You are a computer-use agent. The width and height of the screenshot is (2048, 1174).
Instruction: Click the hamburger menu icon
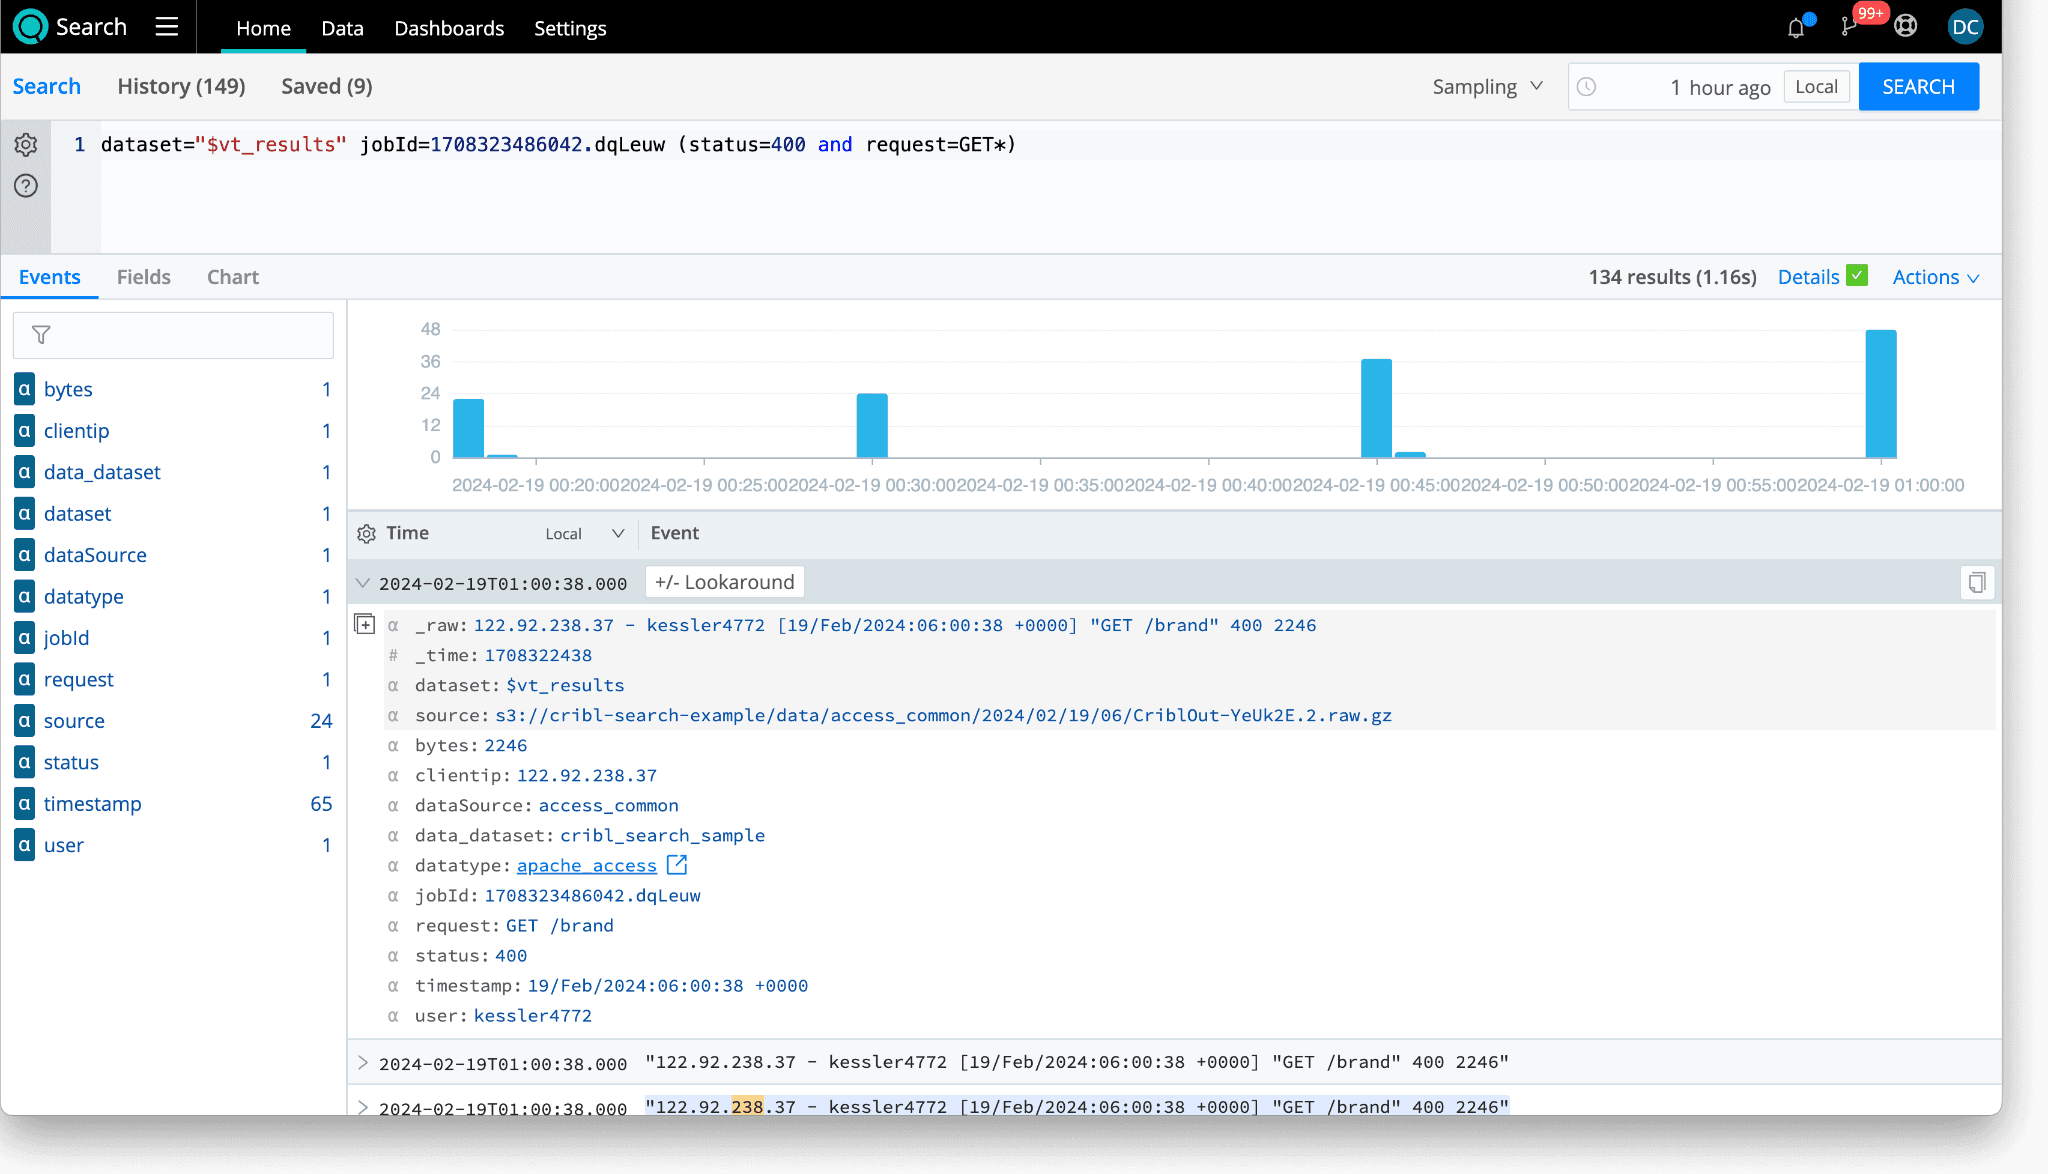167,27
